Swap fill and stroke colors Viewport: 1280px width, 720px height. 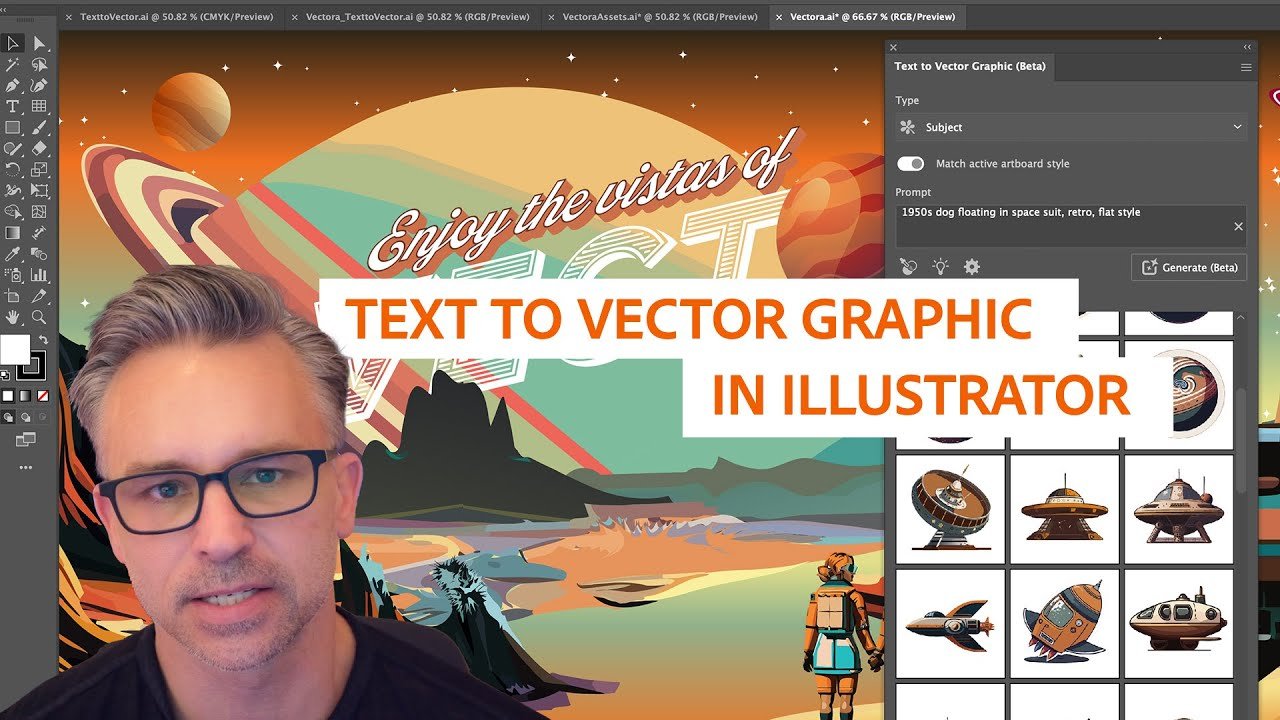tap(44, 340)
